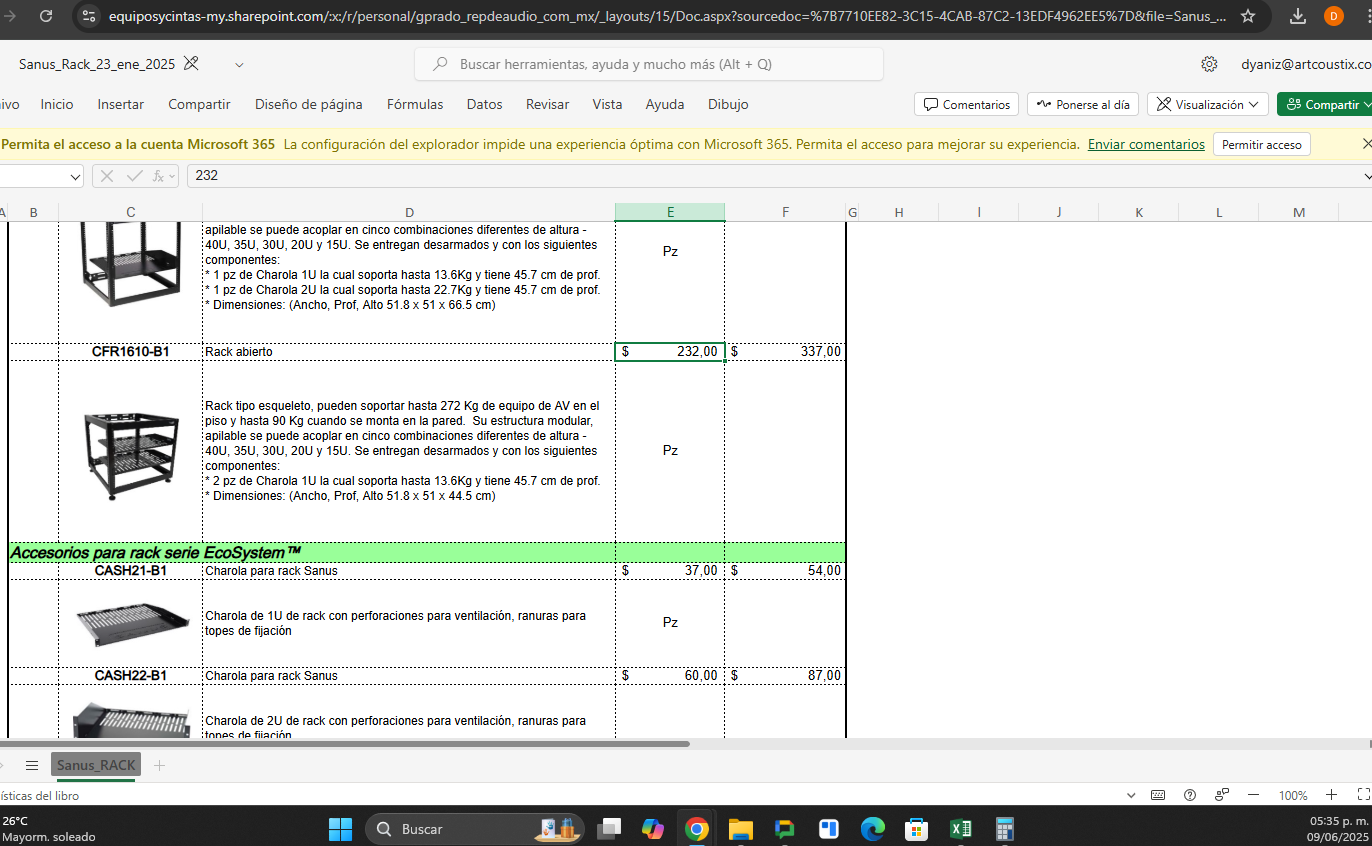Click the Chrome address bar URL
Viewport: 1372px width, 846px height.
click(667, 16)
